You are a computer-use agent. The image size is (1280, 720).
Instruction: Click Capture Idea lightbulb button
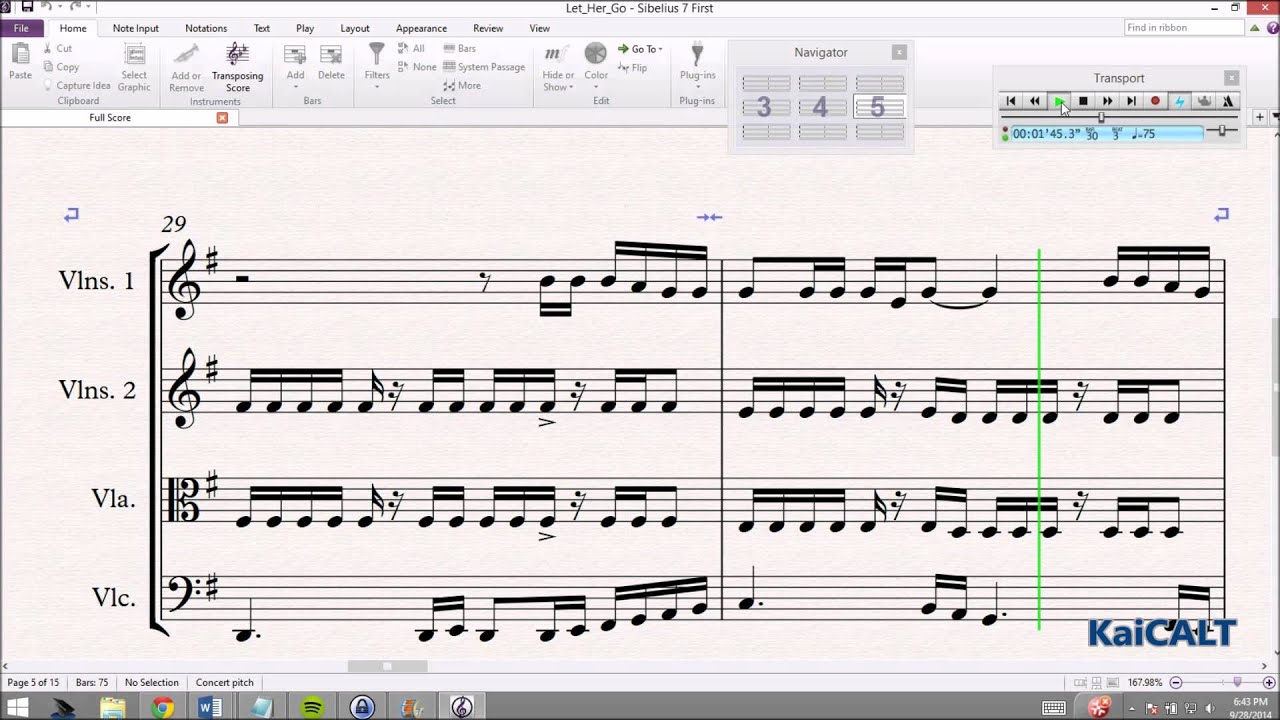76,86
